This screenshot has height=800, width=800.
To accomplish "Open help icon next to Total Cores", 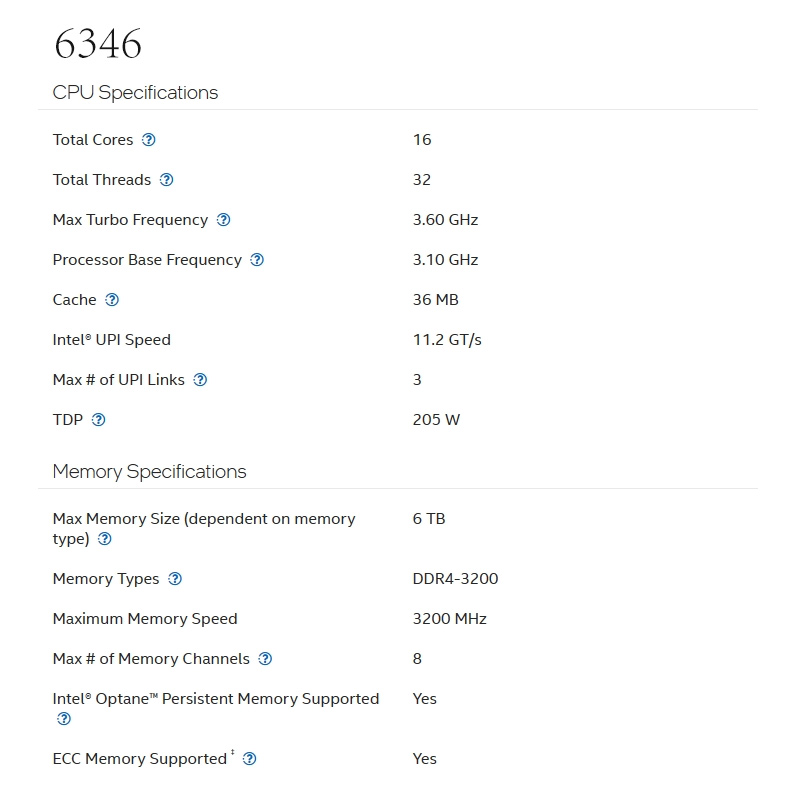I will point(148,140).
